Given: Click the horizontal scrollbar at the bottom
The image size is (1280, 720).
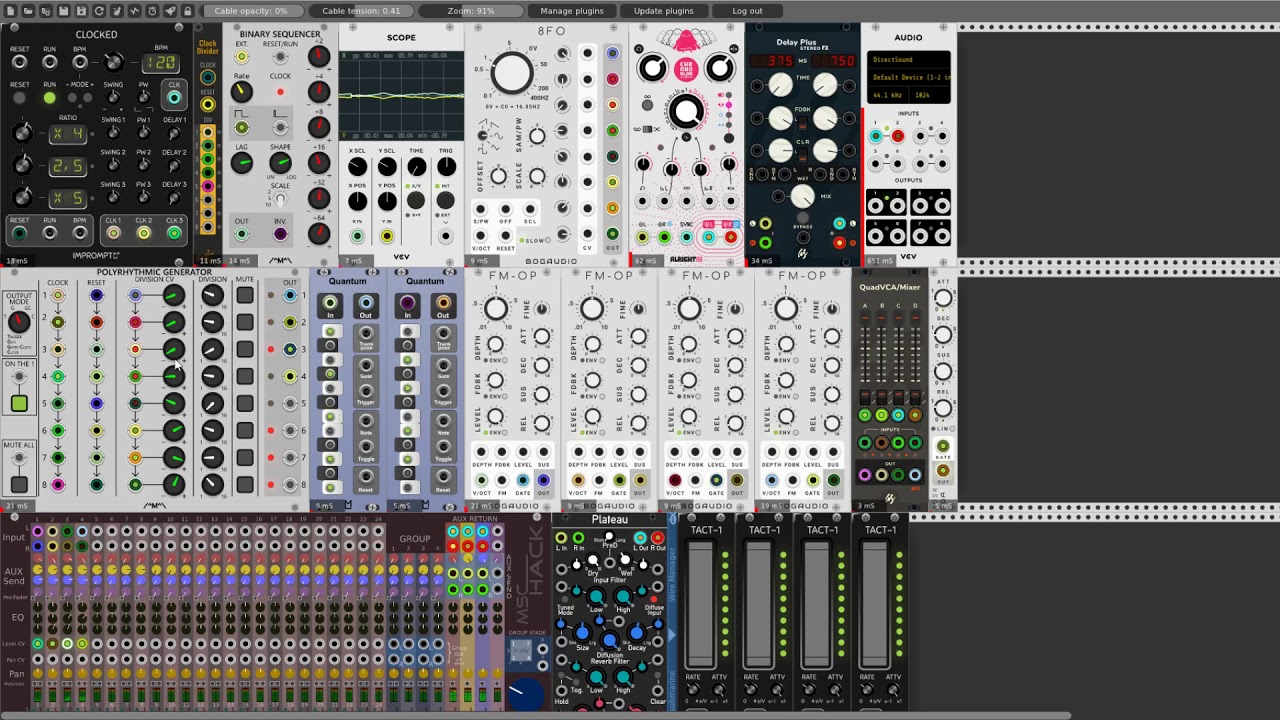Looking at the screenshot, I should (535, 716).
